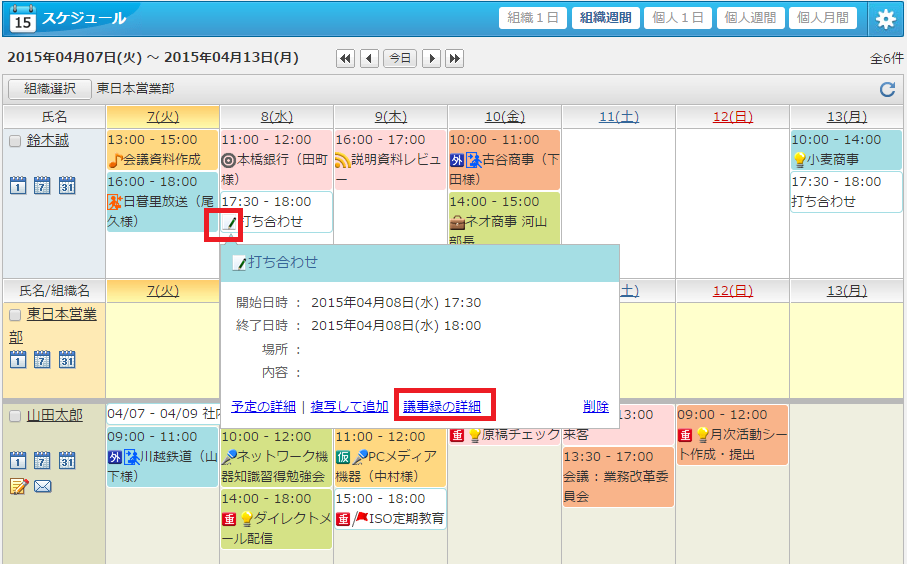Image resolution: width=907 pixels, height=564 pixels.
Task: Click the 削除 link in the popup
Action: (x=596, y=406)
